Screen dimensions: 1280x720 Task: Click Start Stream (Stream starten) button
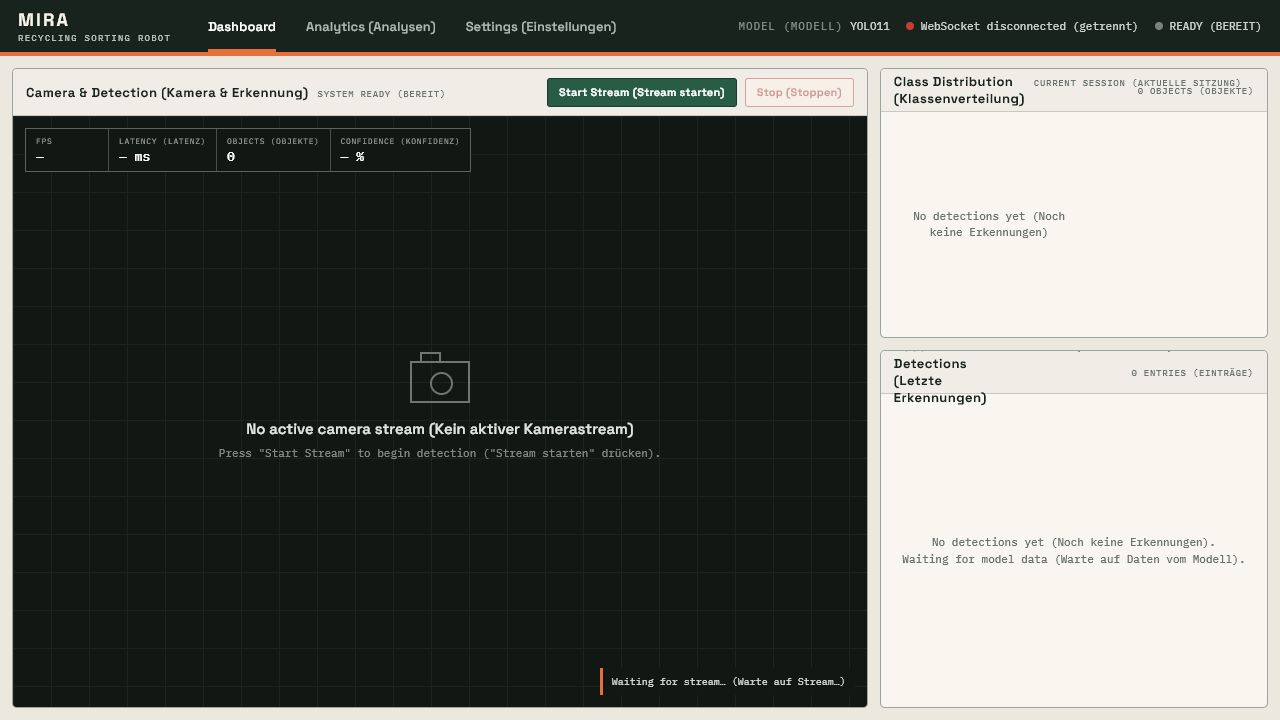(642, 92)
